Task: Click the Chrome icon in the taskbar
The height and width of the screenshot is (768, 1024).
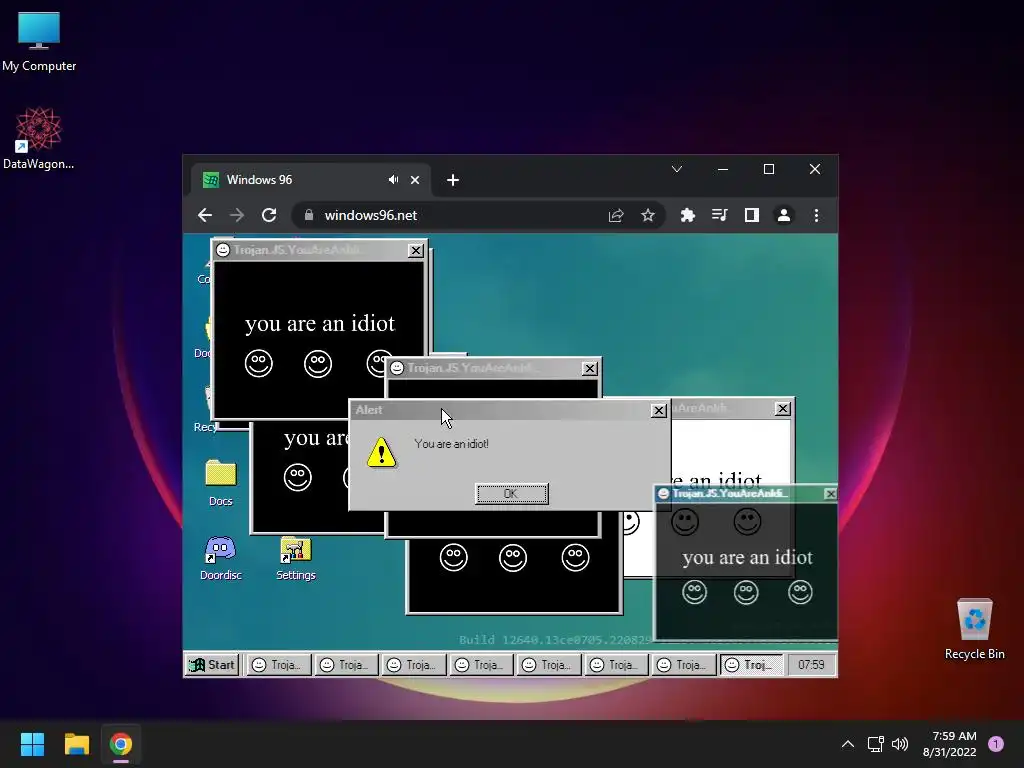Action: pos(121,744)
